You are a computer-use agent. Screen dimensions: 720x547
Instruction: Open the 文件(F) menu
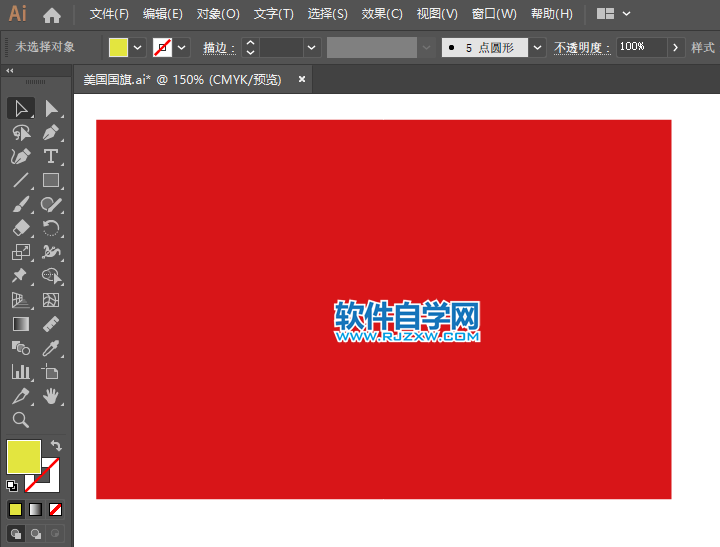[109, 14]
